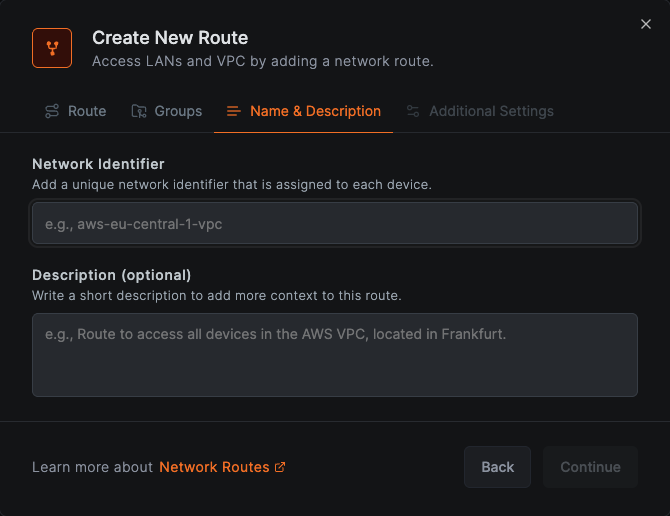Click the Continue button
This screenshot has height=516, width=670.
(590, 467)
